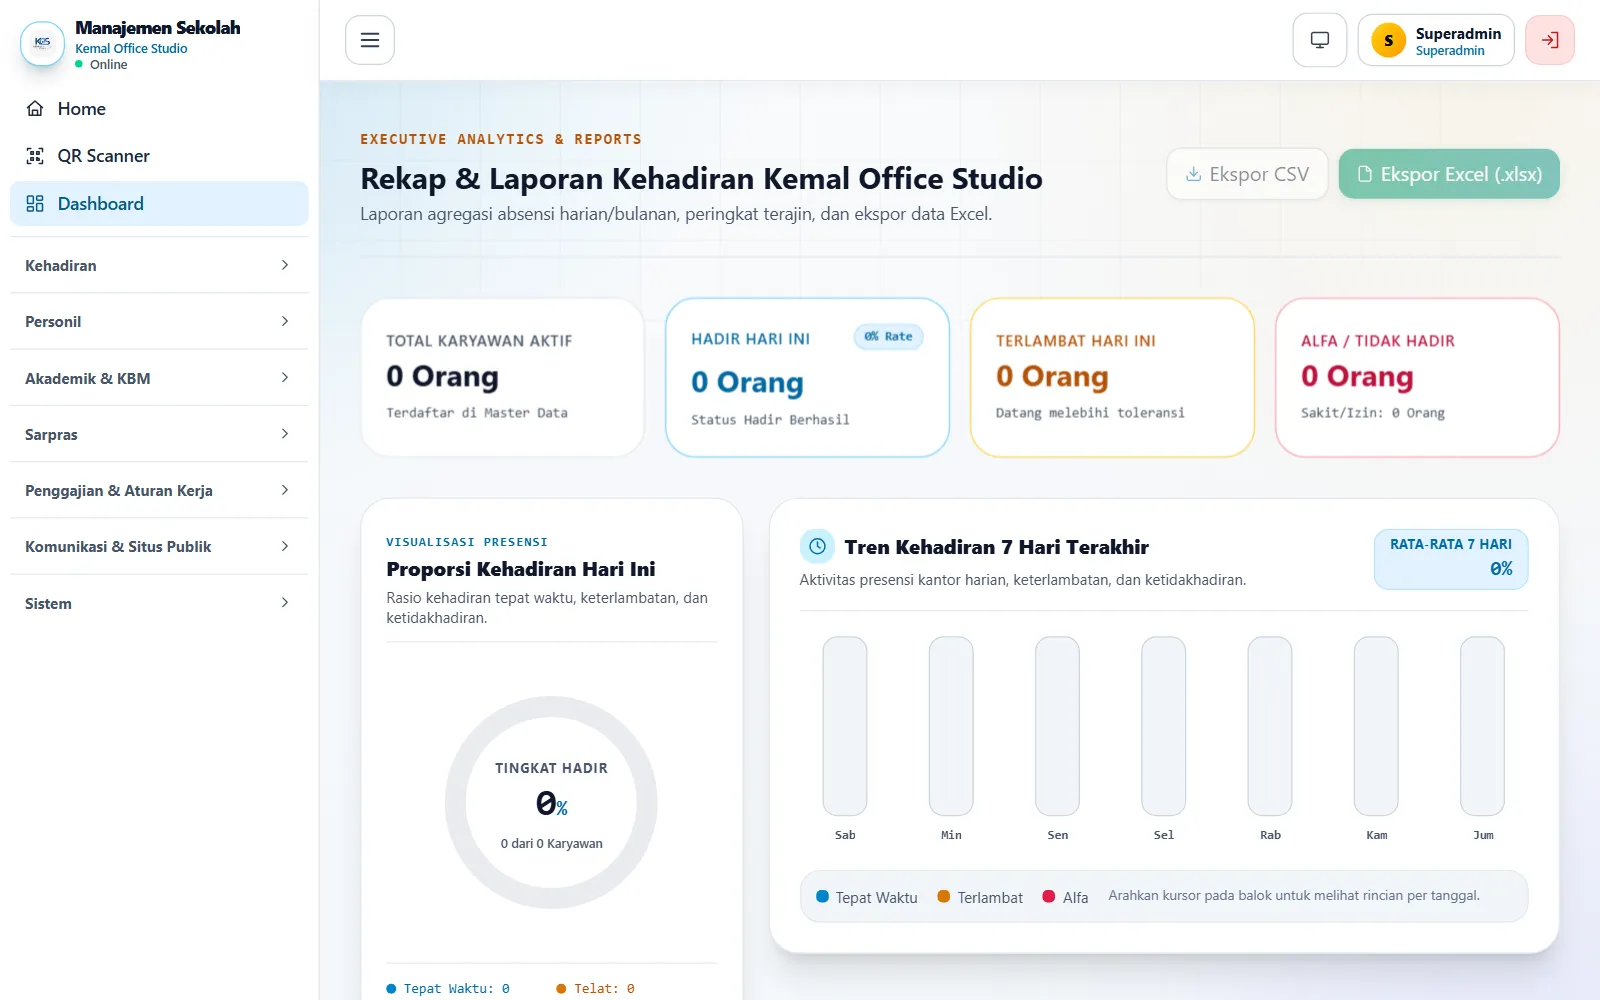Expand the Komunikasi & Situs Publik chevron
Screen dimensions: 1600x1000
(x=285, y=546)
